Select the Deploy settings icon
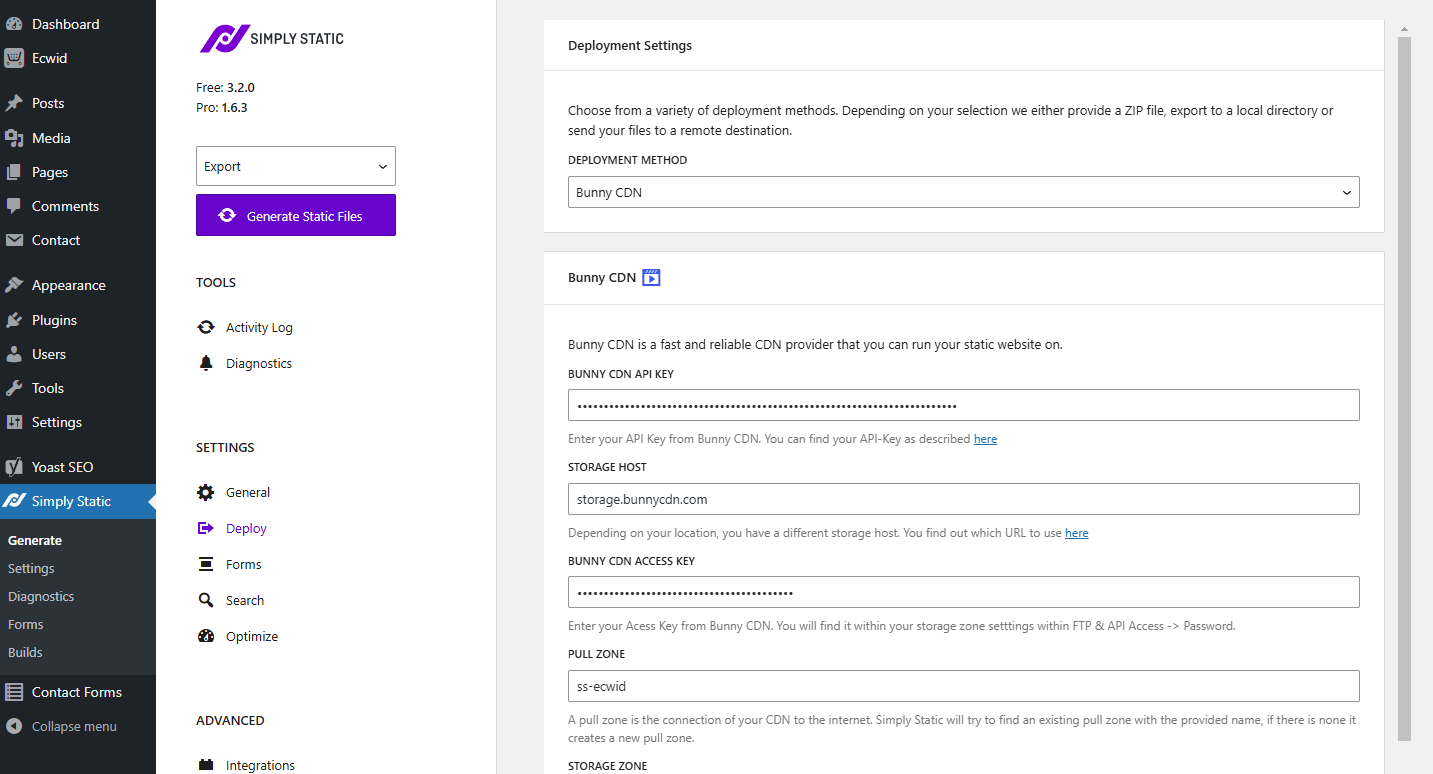Viewport: 1433px width, 774px height. click(246, 528)
